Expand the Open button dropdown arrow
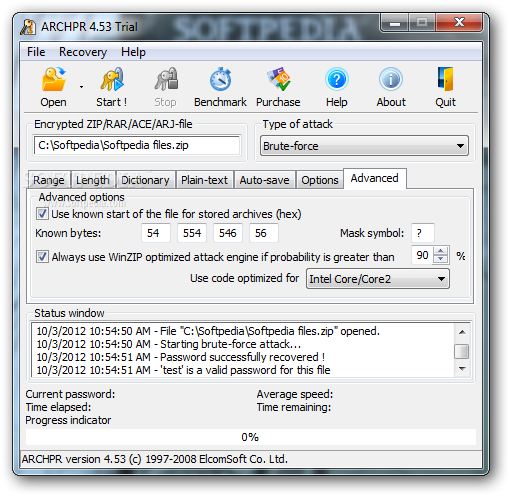 81,87
